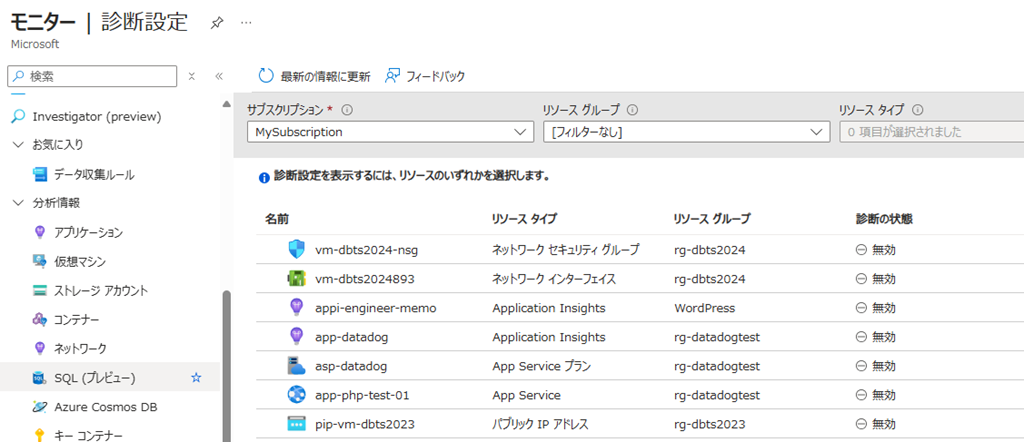Show info tooltip for リソース グループ filter

tap(632, 110)
